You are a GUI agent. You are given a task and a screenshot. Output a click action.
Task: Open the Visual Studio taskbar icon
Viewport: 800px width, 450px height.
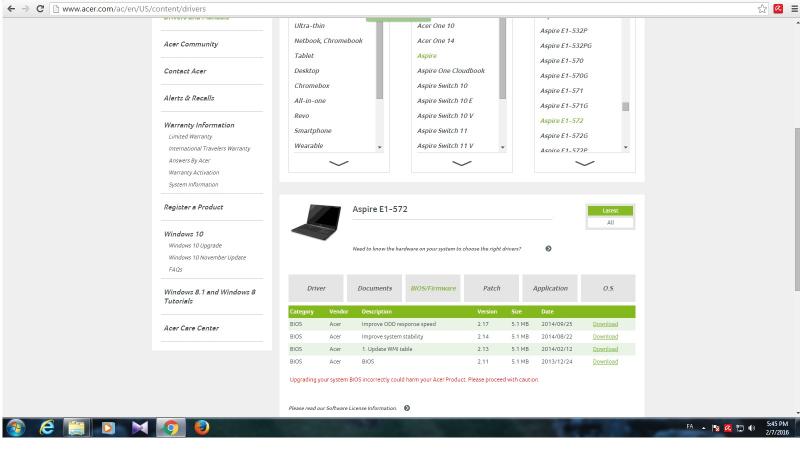(139, 428)
